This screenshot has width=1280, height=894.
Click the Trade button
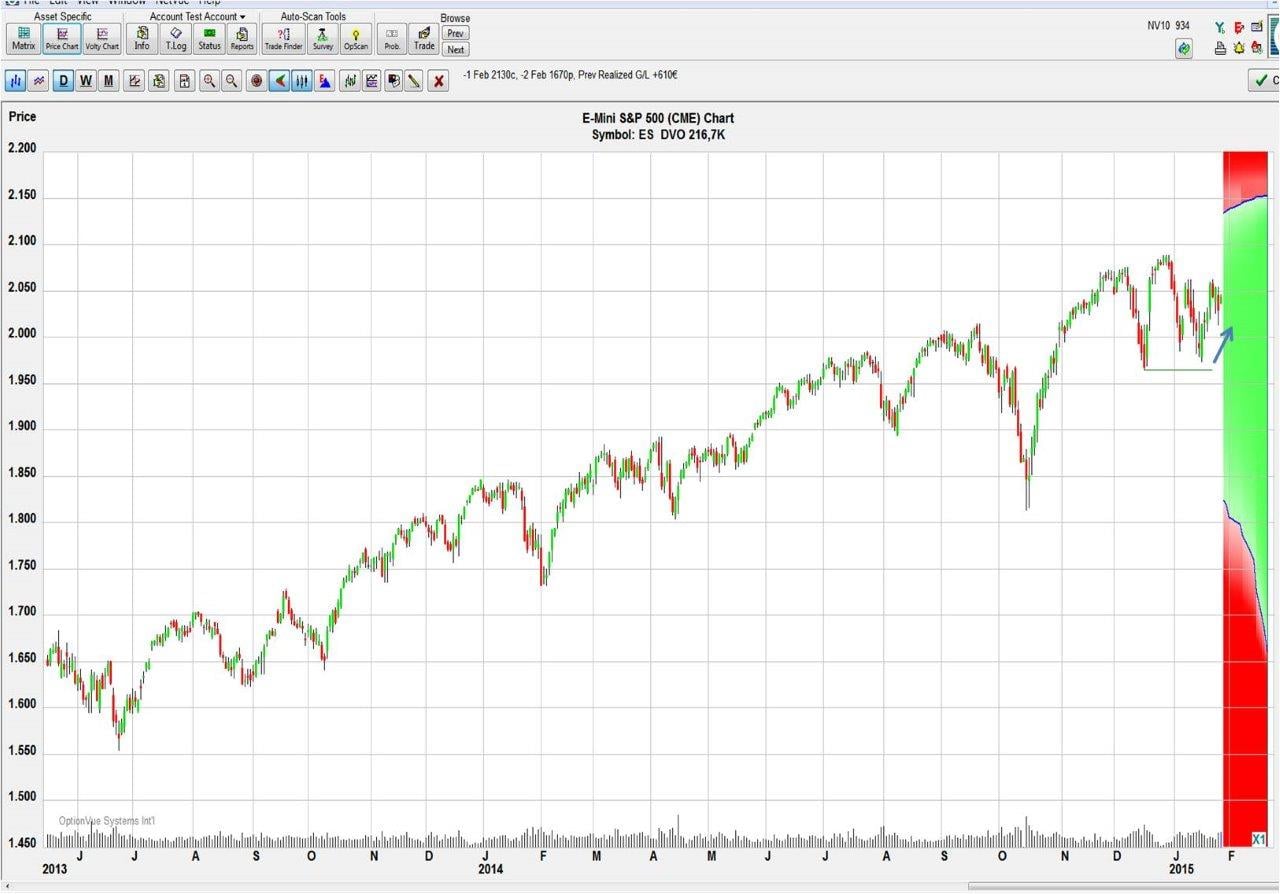424,38
